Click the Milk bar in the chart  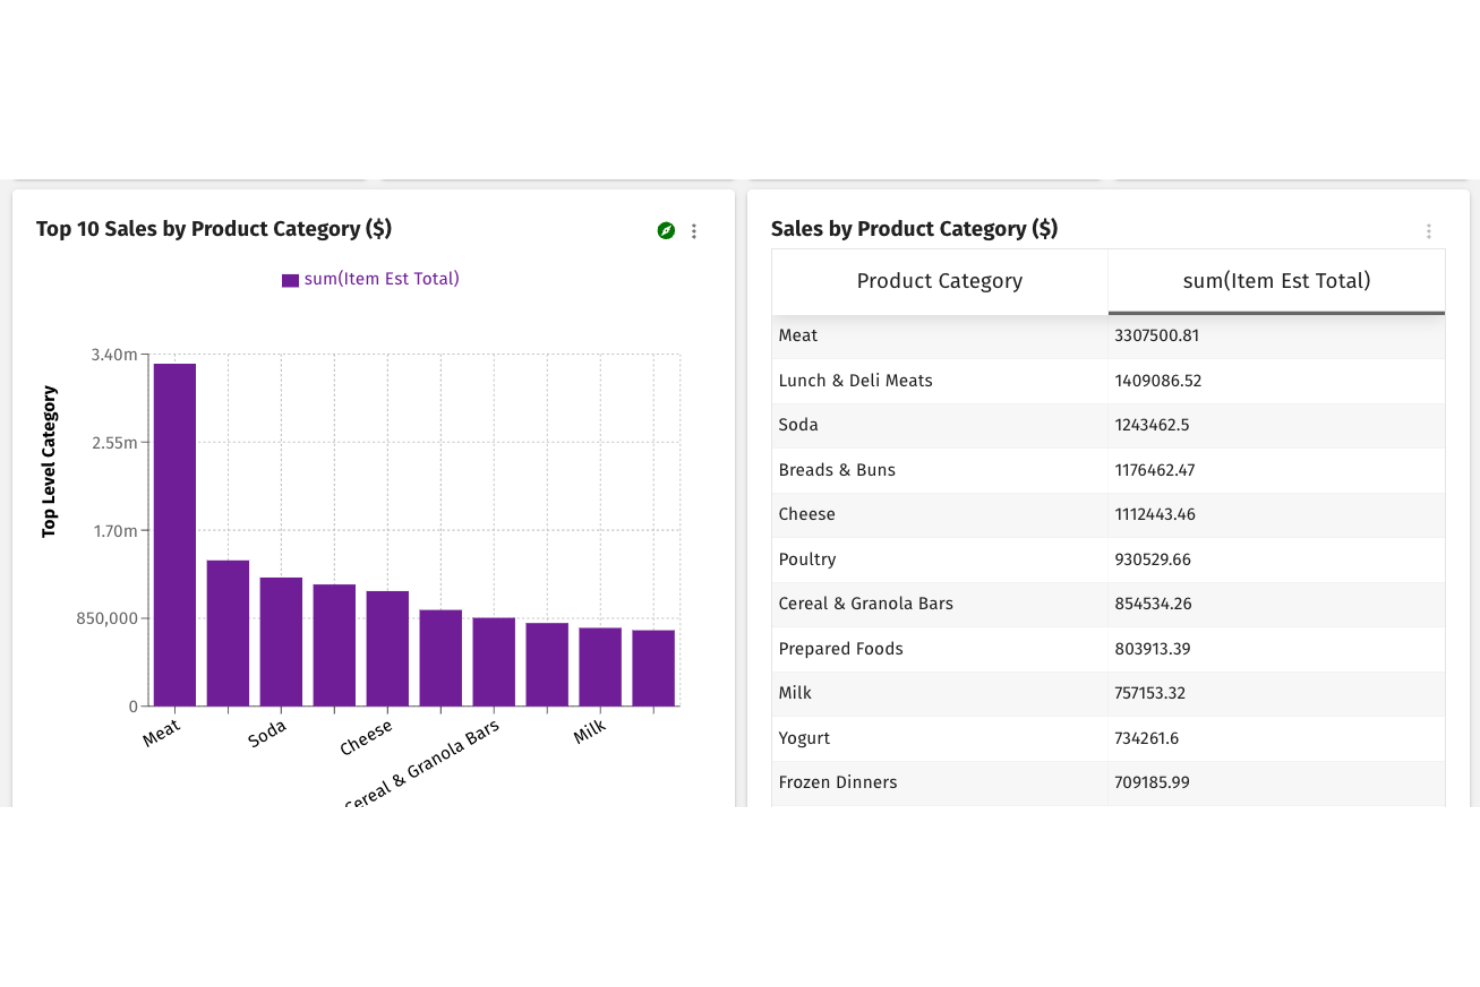600,667
